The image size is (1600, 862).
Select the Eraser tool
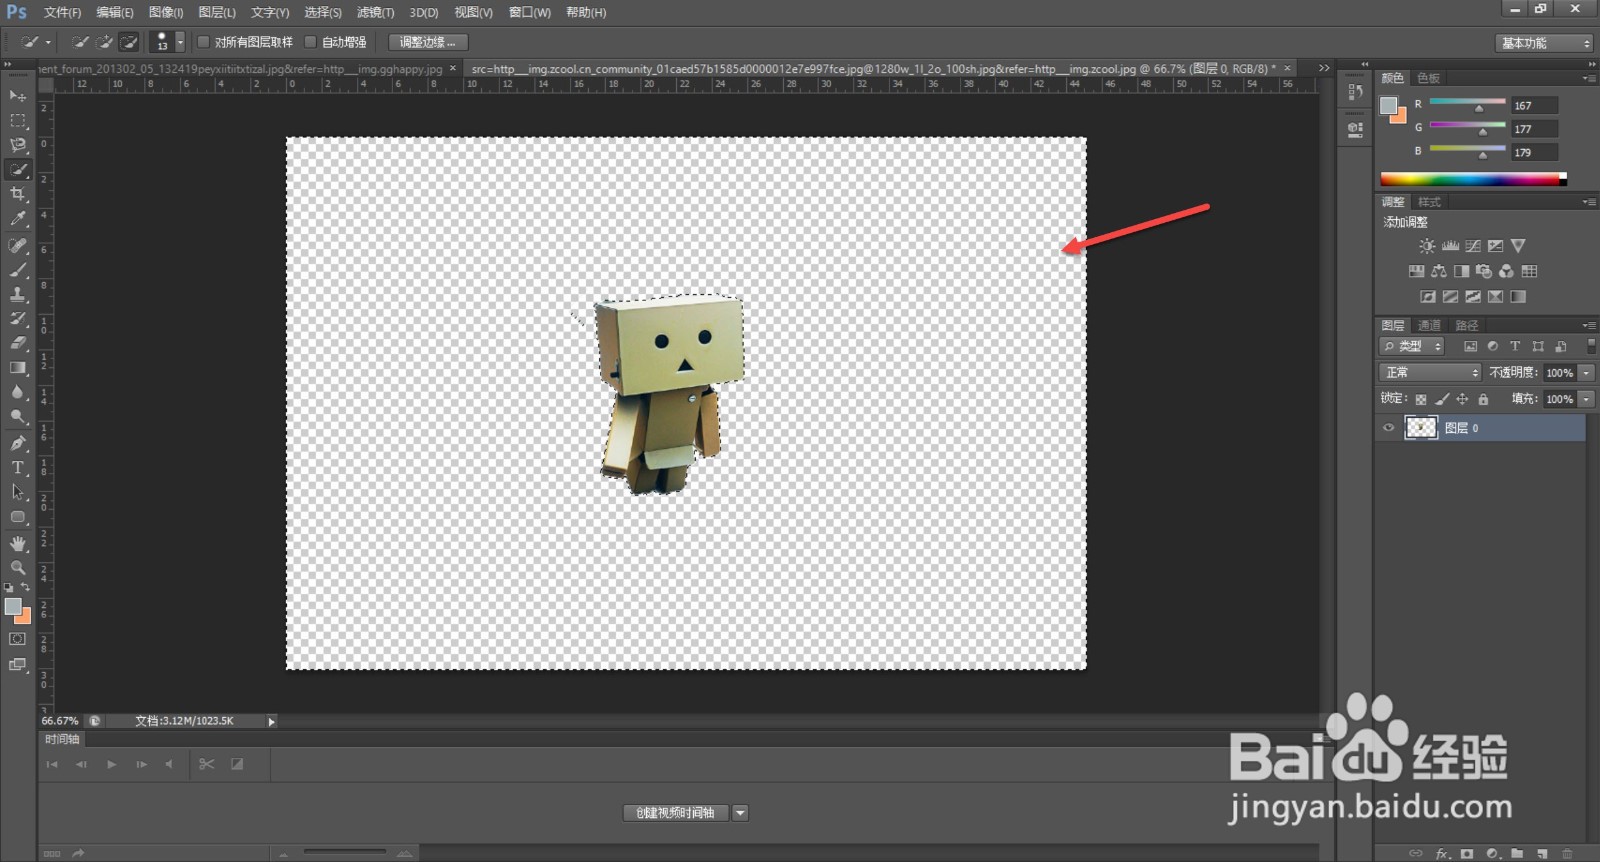[x=18, y=343]
